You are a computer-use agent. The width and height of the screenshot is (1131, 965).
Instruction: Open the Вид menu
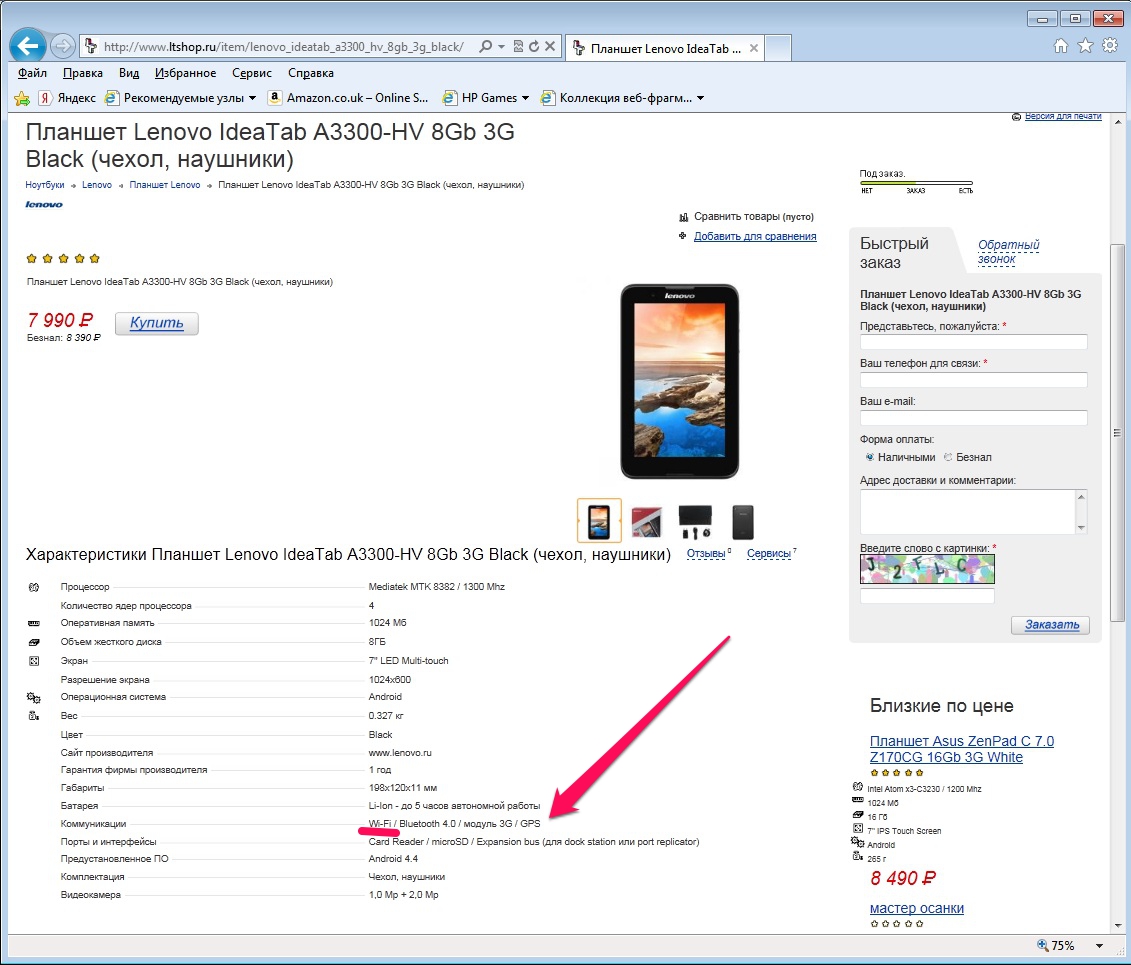click(129, 73)
